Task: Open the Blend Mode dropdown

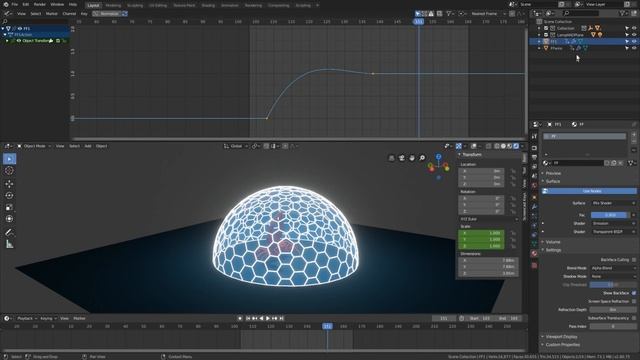Action: (x=613, y=268)
